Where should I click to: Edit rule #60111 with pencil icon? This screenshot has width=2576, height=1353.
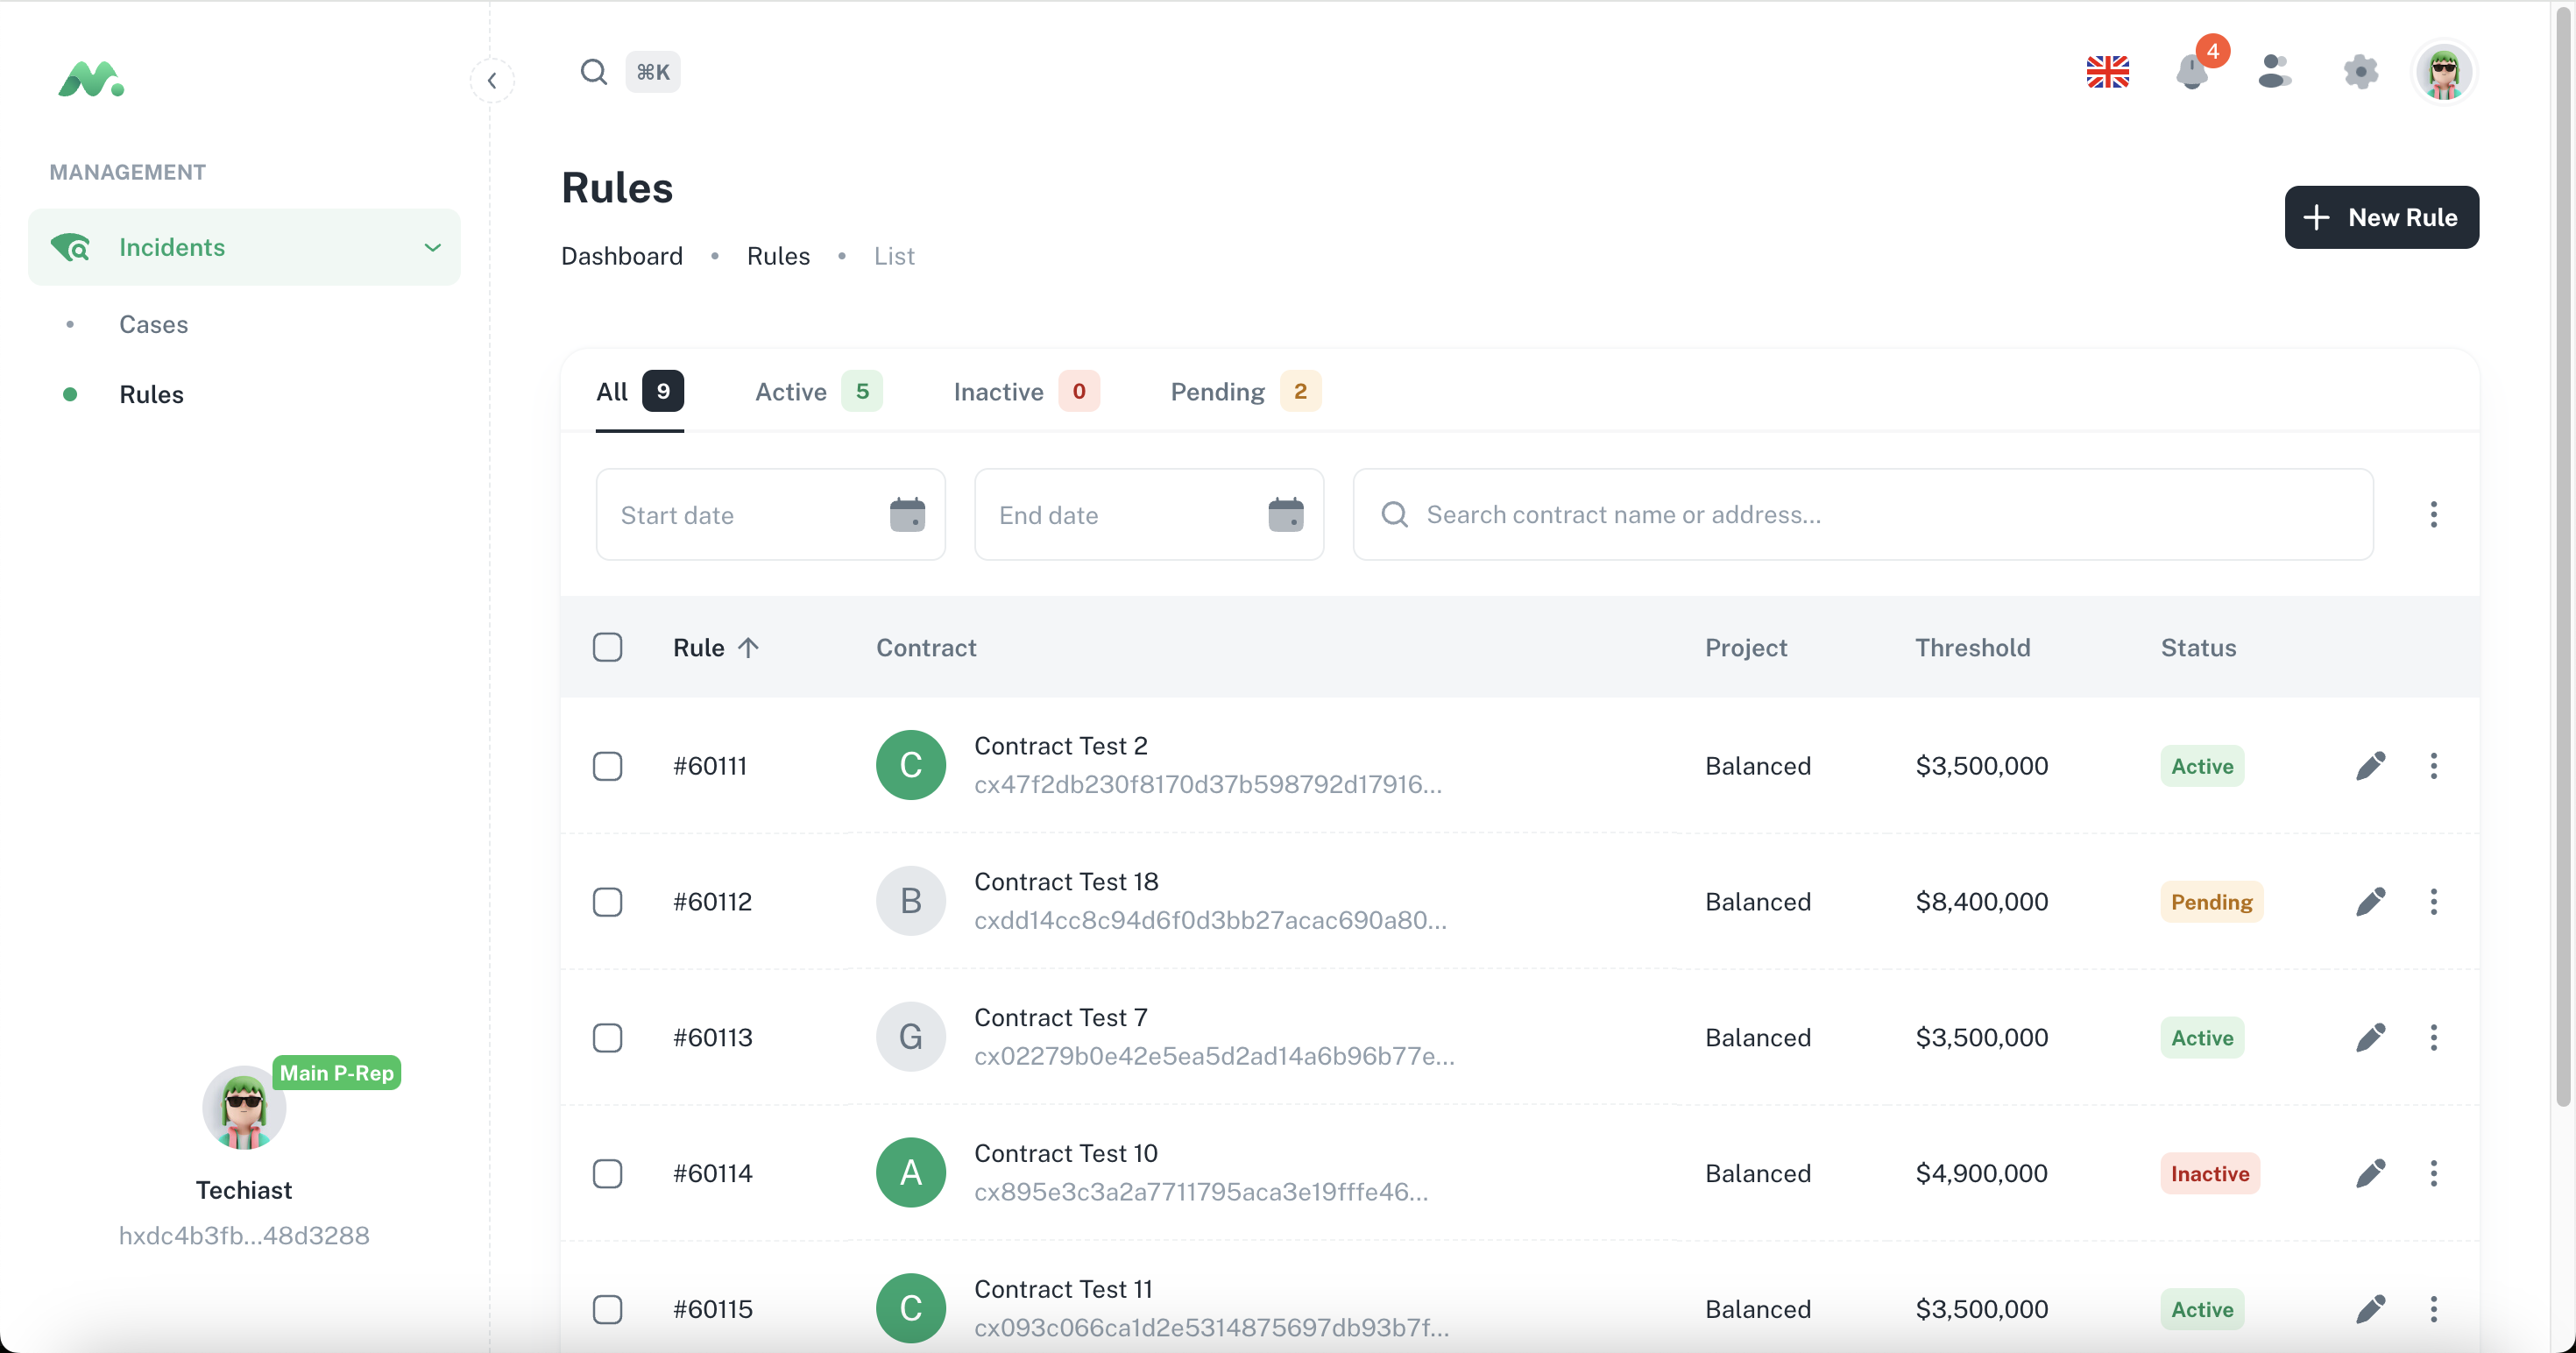tap(2370, 766)
